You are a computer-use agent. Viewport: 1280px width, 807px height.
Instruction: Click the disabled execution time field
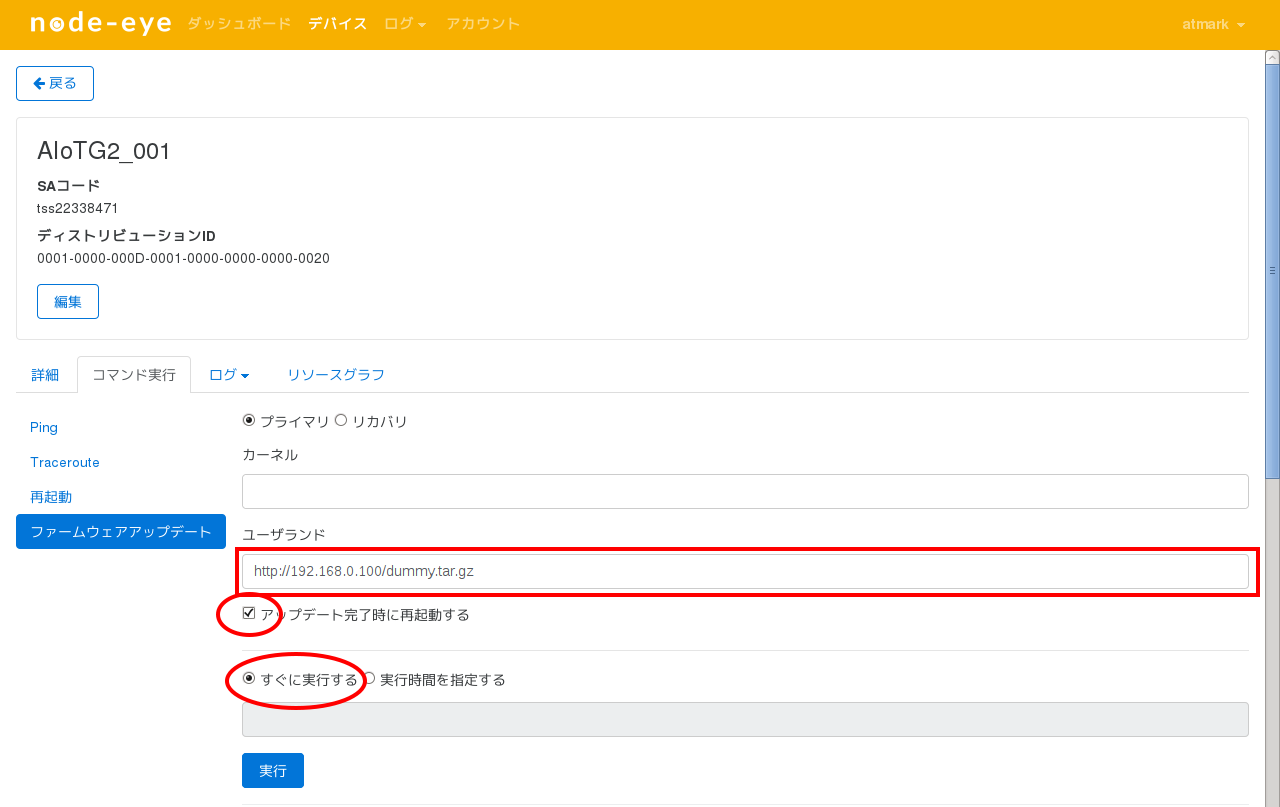point(745,719)
